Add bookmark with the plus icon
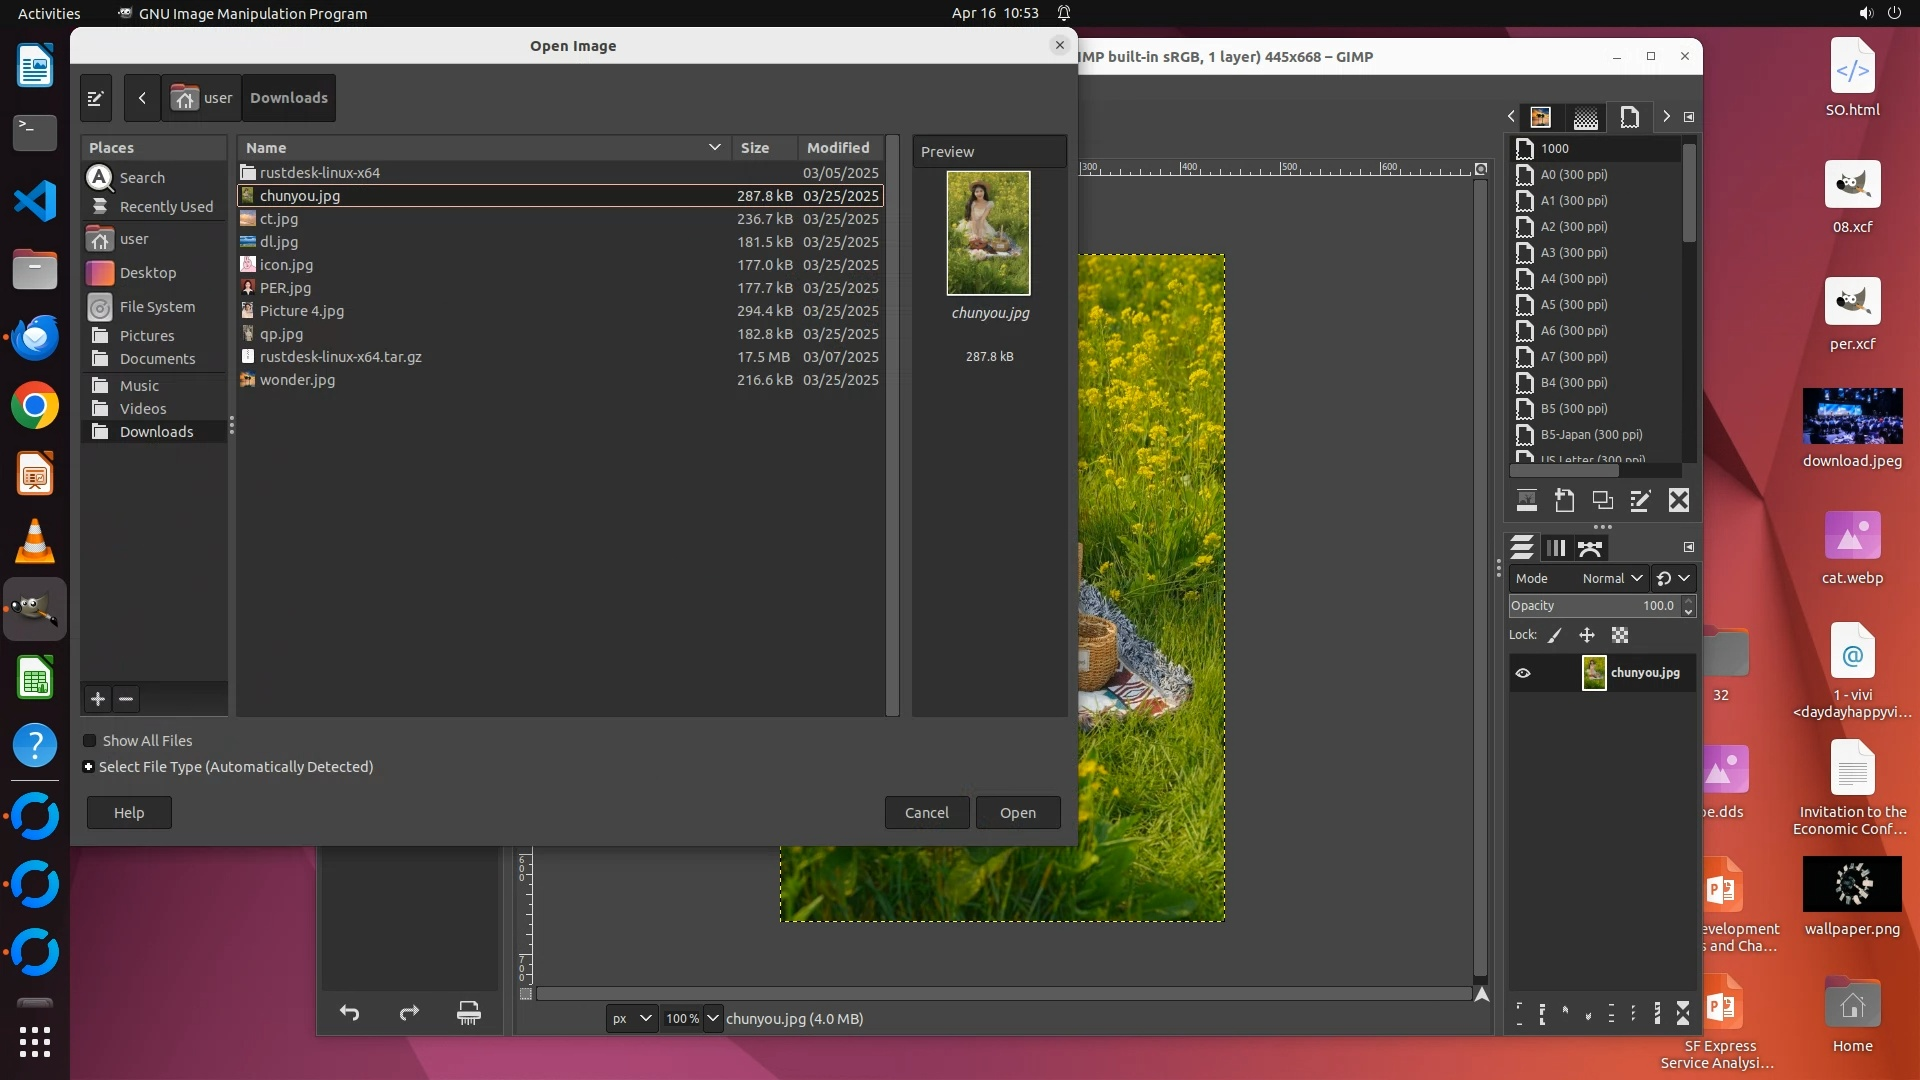The image size is (1920, 1080). [x=98, y=699]
